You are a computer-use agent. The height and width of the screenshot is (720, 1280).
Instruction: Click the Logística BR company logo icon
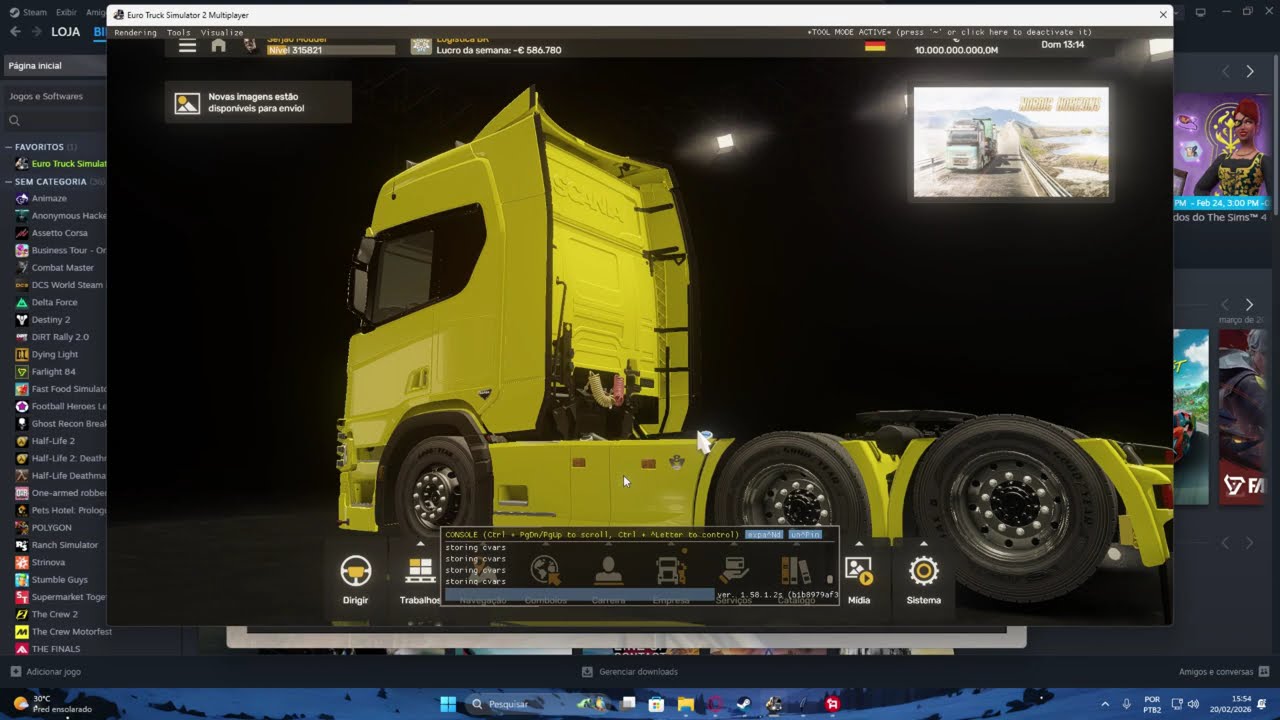pyautogui.click(x=421, y=46)
